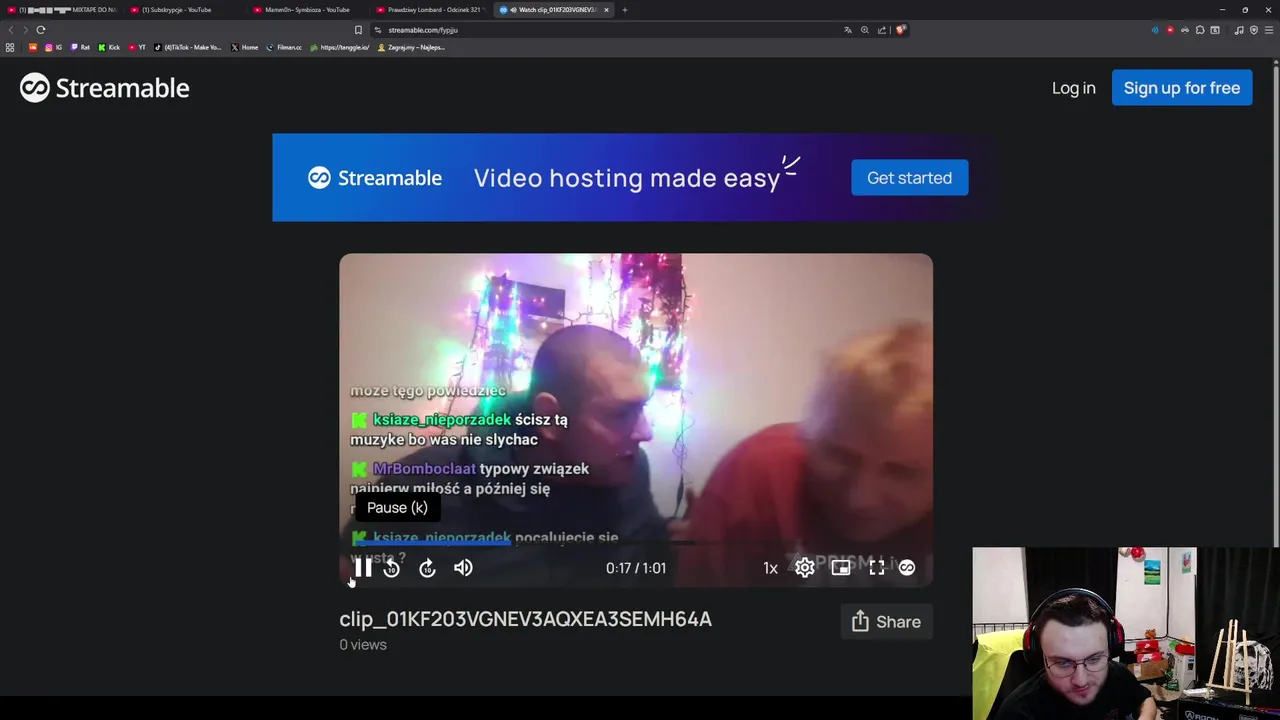Screen dimensions: 1280x720
Task: Open the extensions puzzle icon
Action: click(x=1200, y=30)
